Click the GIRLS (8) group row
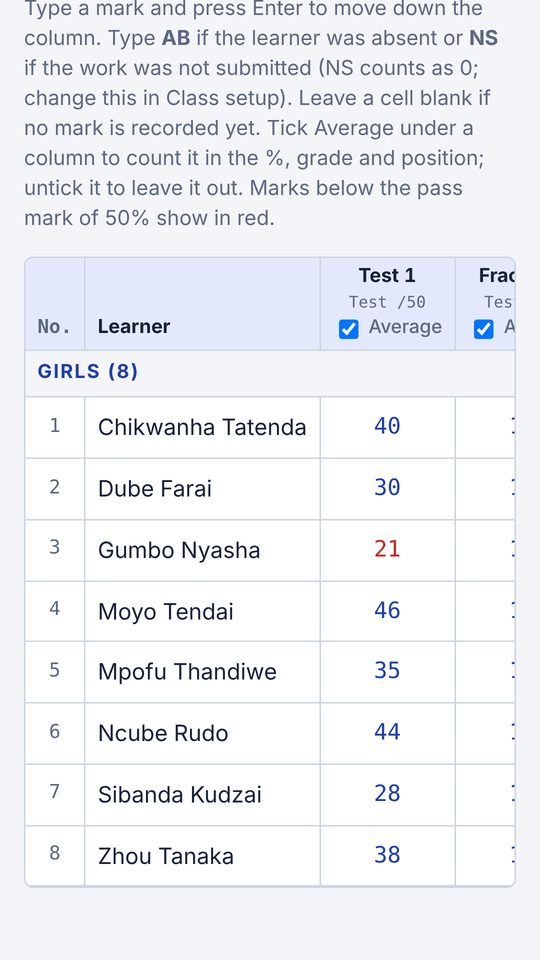Screen dimensions: 540x960 click(270, 373)
